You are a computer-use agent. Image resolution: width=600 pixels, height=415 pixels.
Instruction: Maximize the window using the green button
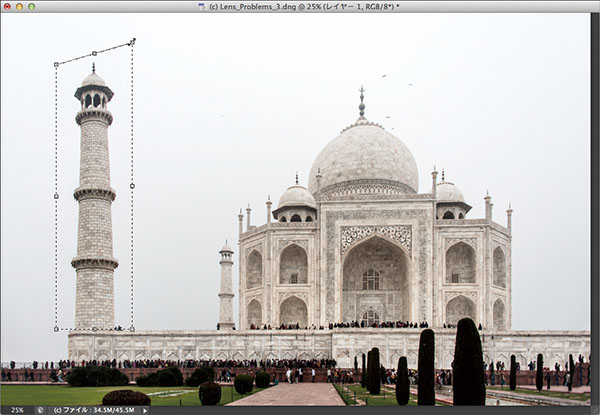[x=31, y=6]
